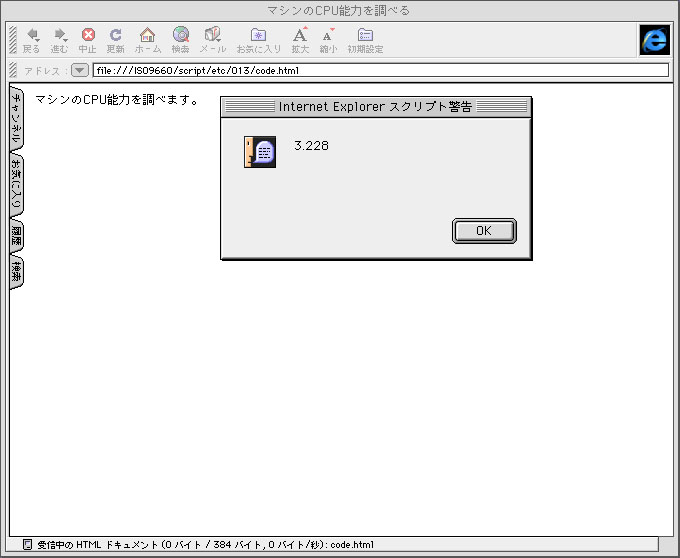Image resolution: width=680 pixels, height=558 pixels.
Task: Open the Search (検索) side tab
Action: point(16,272)
